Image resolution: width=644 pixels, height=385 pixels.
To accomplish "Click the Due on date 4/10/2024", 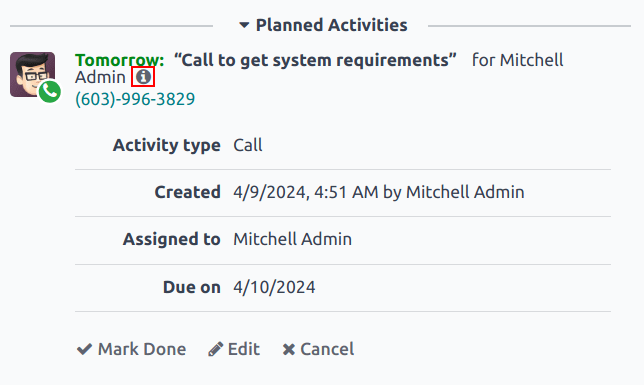I will pyautogui.click(x=274, y=287).
